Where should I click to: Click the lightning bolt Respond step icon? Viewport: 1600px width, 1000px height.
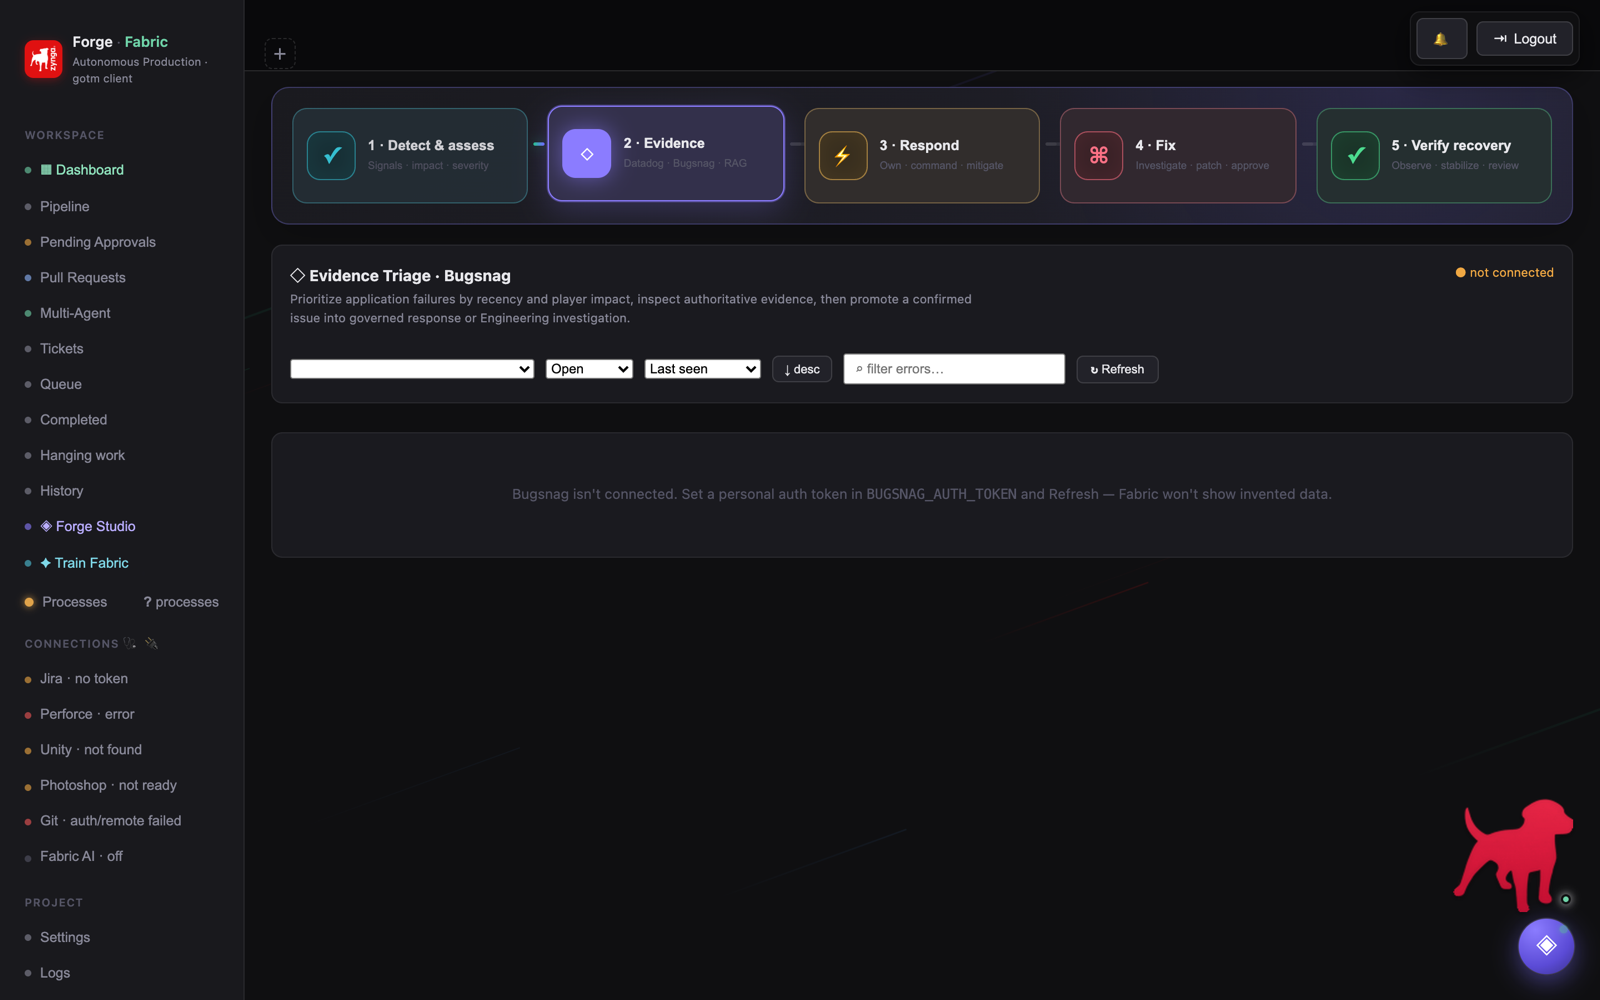[x=843, y=156]
